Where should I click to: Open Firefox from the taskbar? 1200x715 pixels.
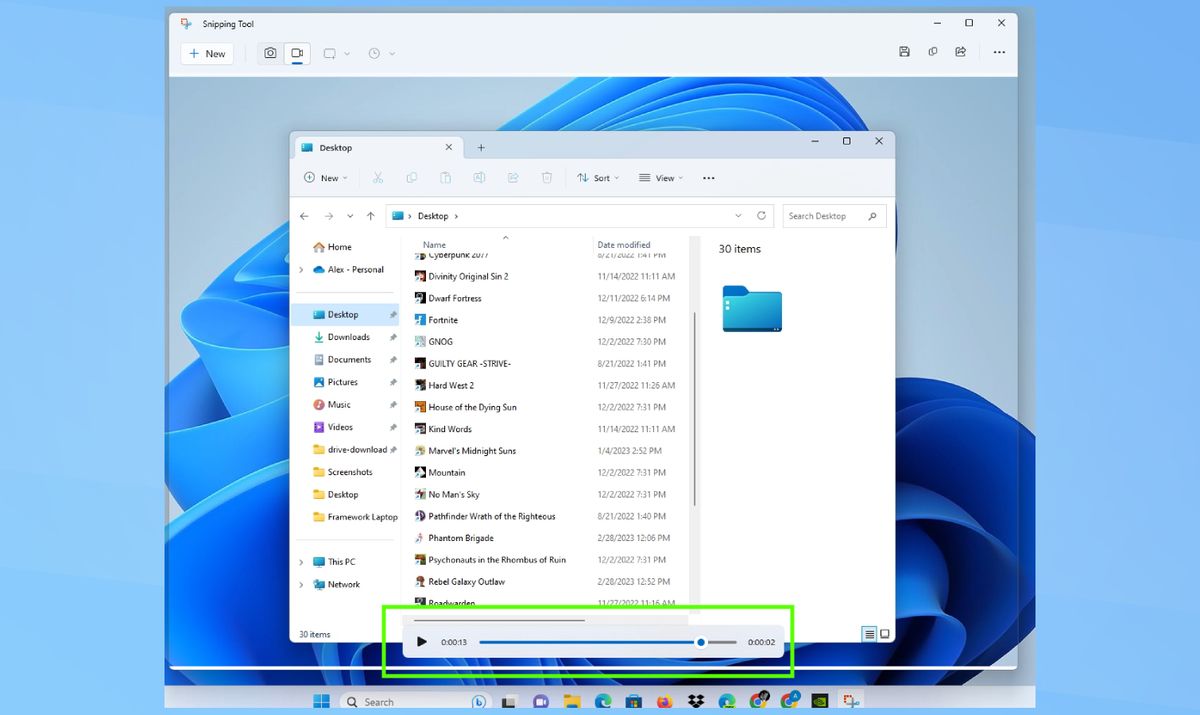[x=665, y=701]
